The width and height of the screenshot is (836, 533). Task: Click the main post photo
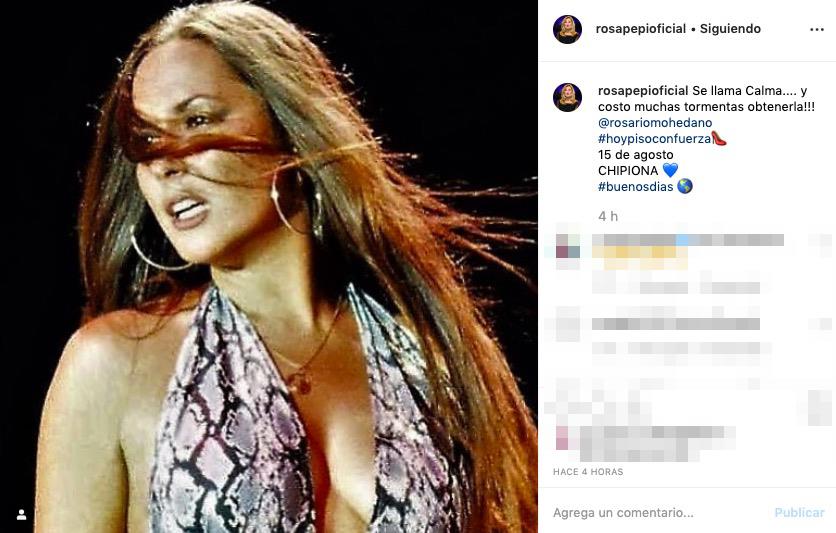click(269, 266)
